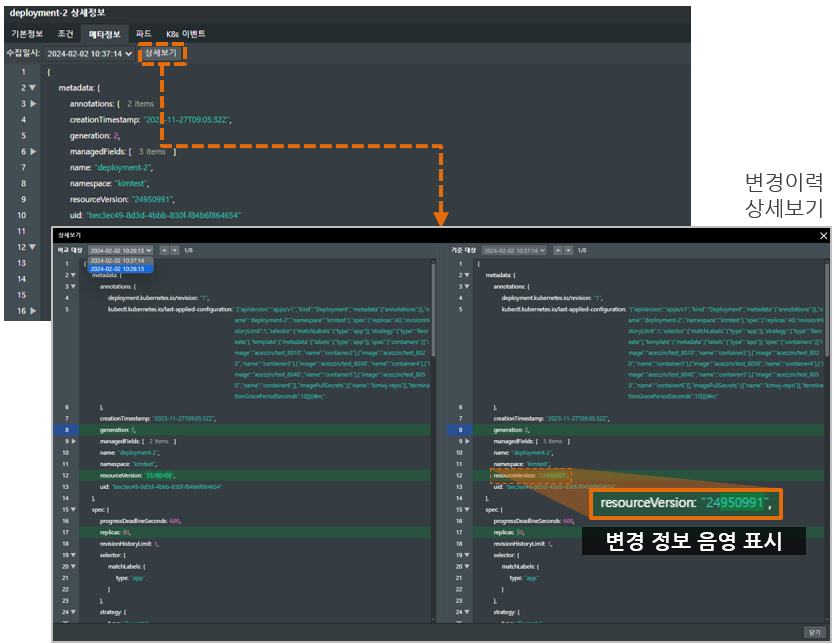Open the 비교 대상 timestamp dropdown
Viewport: 834px width, 644px height.
click(121, 250)
